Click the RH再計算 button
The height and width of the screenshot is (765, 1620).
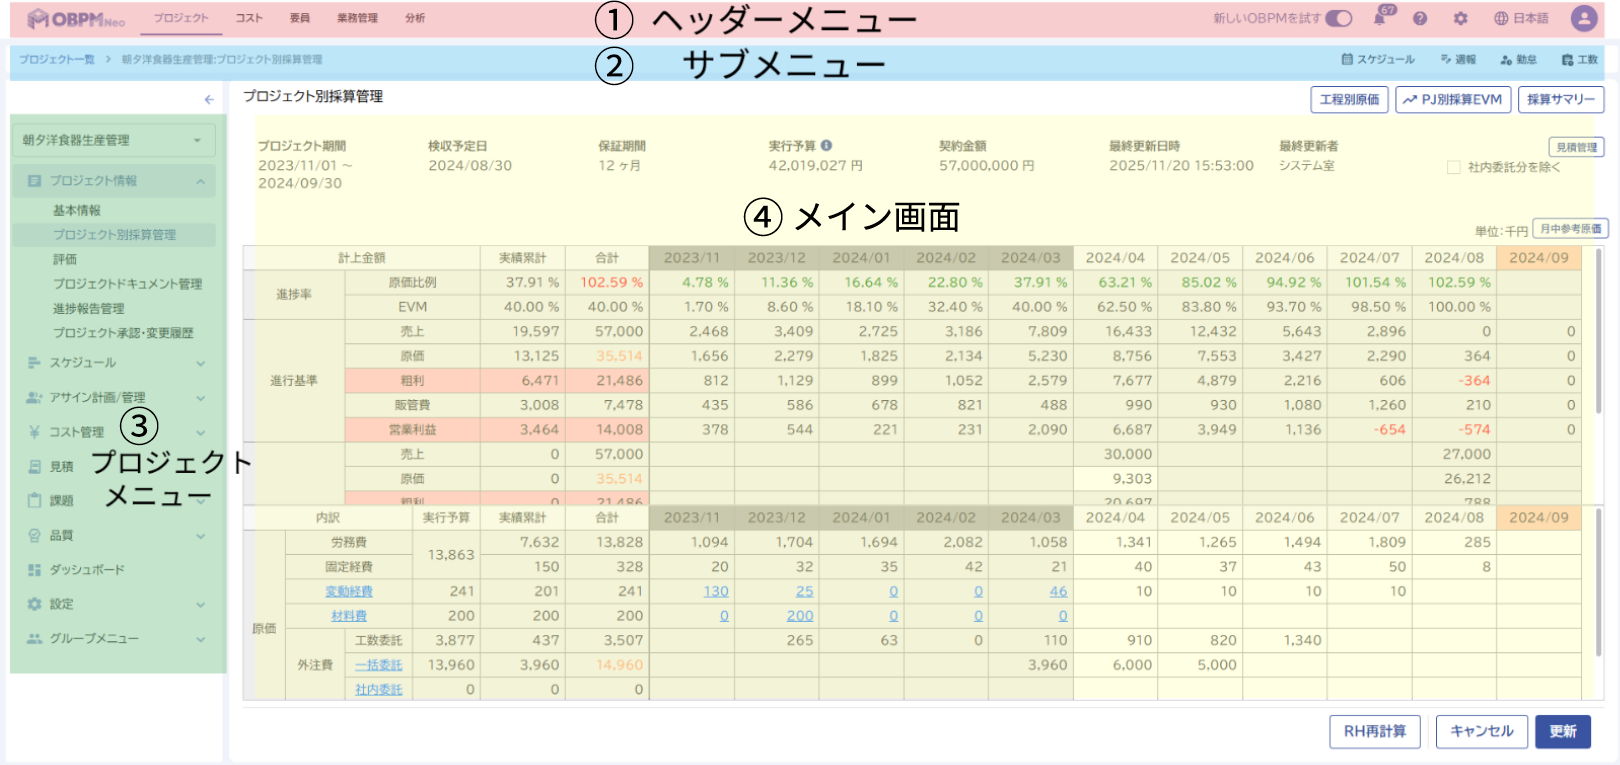point(1374,731)
